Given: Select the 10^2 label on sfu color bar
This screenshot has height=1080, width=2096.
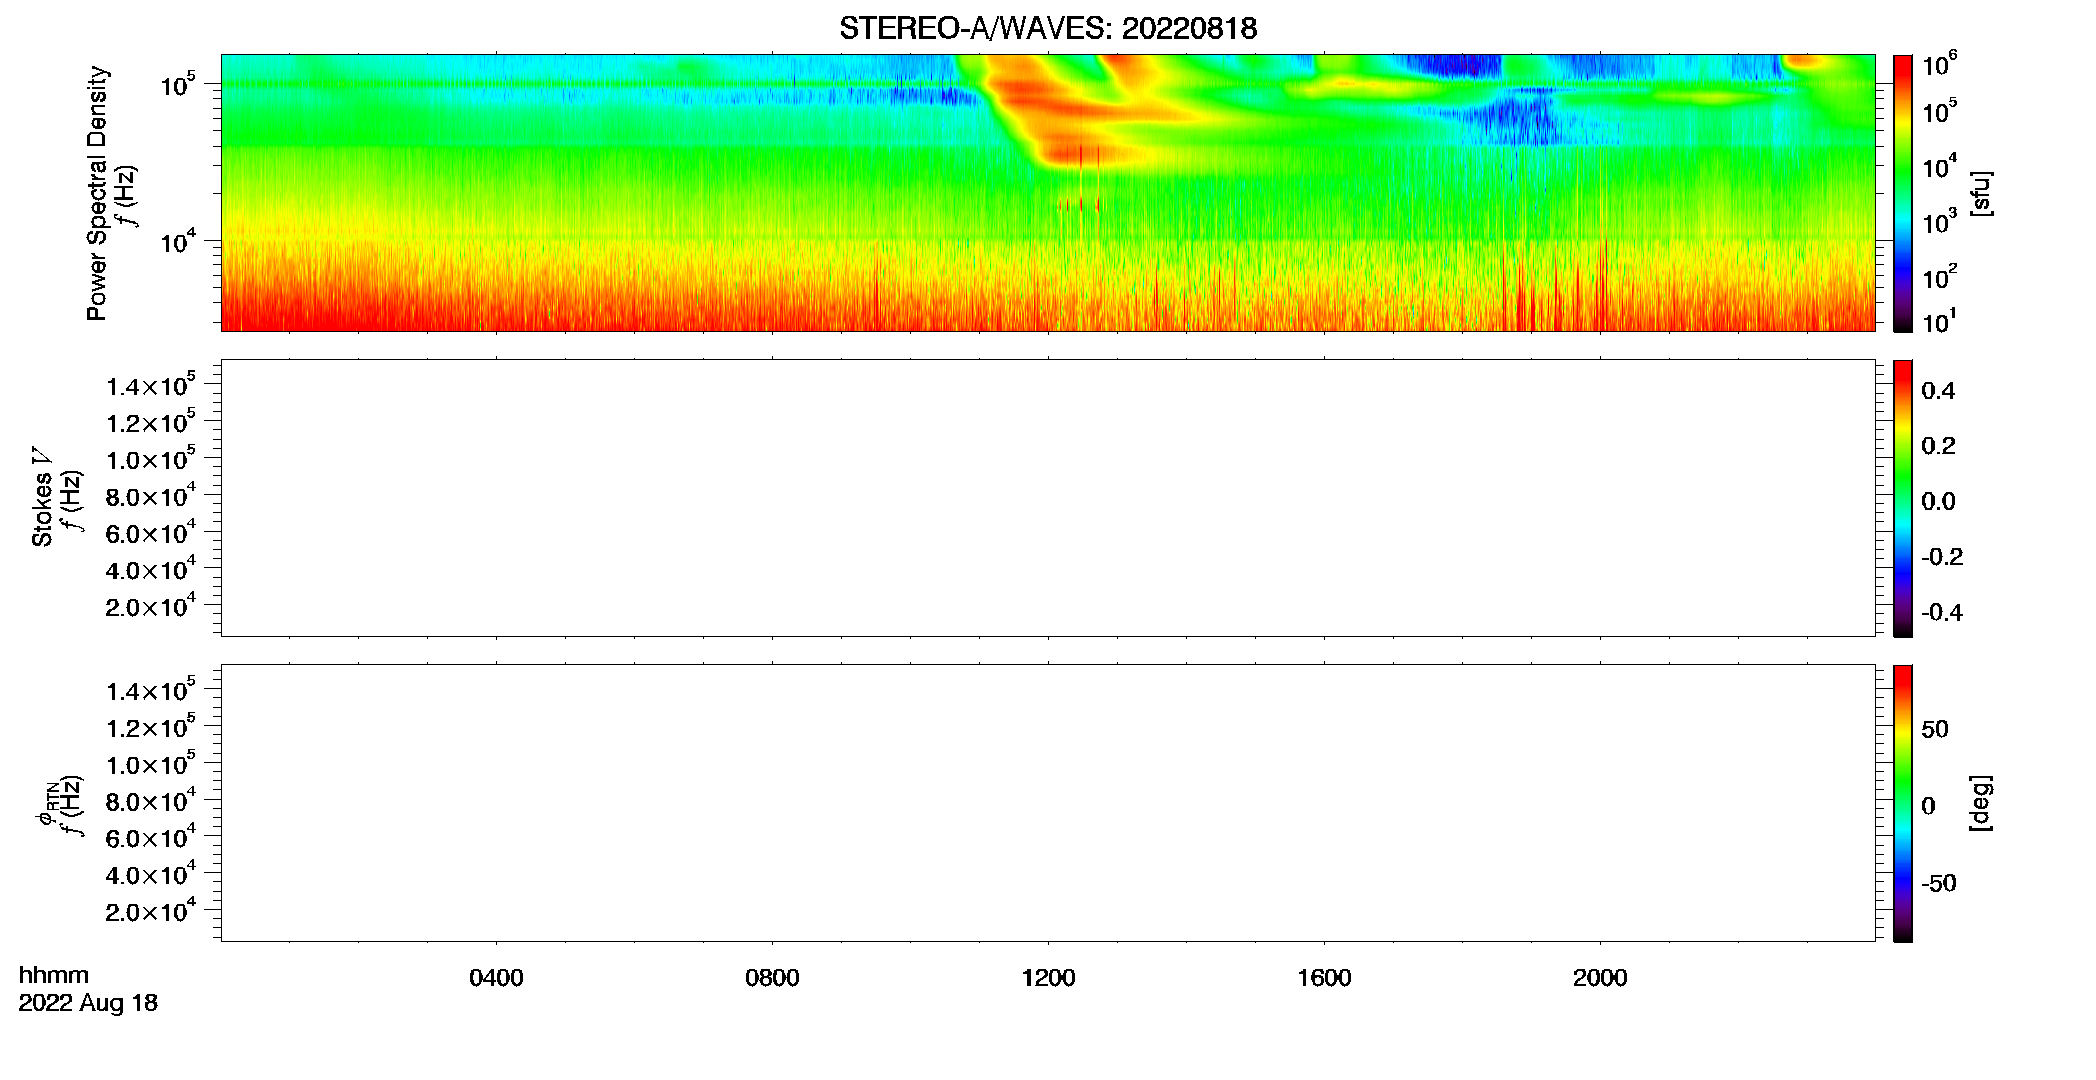Looking at the screenshot, I should (x=1939, y=277).
